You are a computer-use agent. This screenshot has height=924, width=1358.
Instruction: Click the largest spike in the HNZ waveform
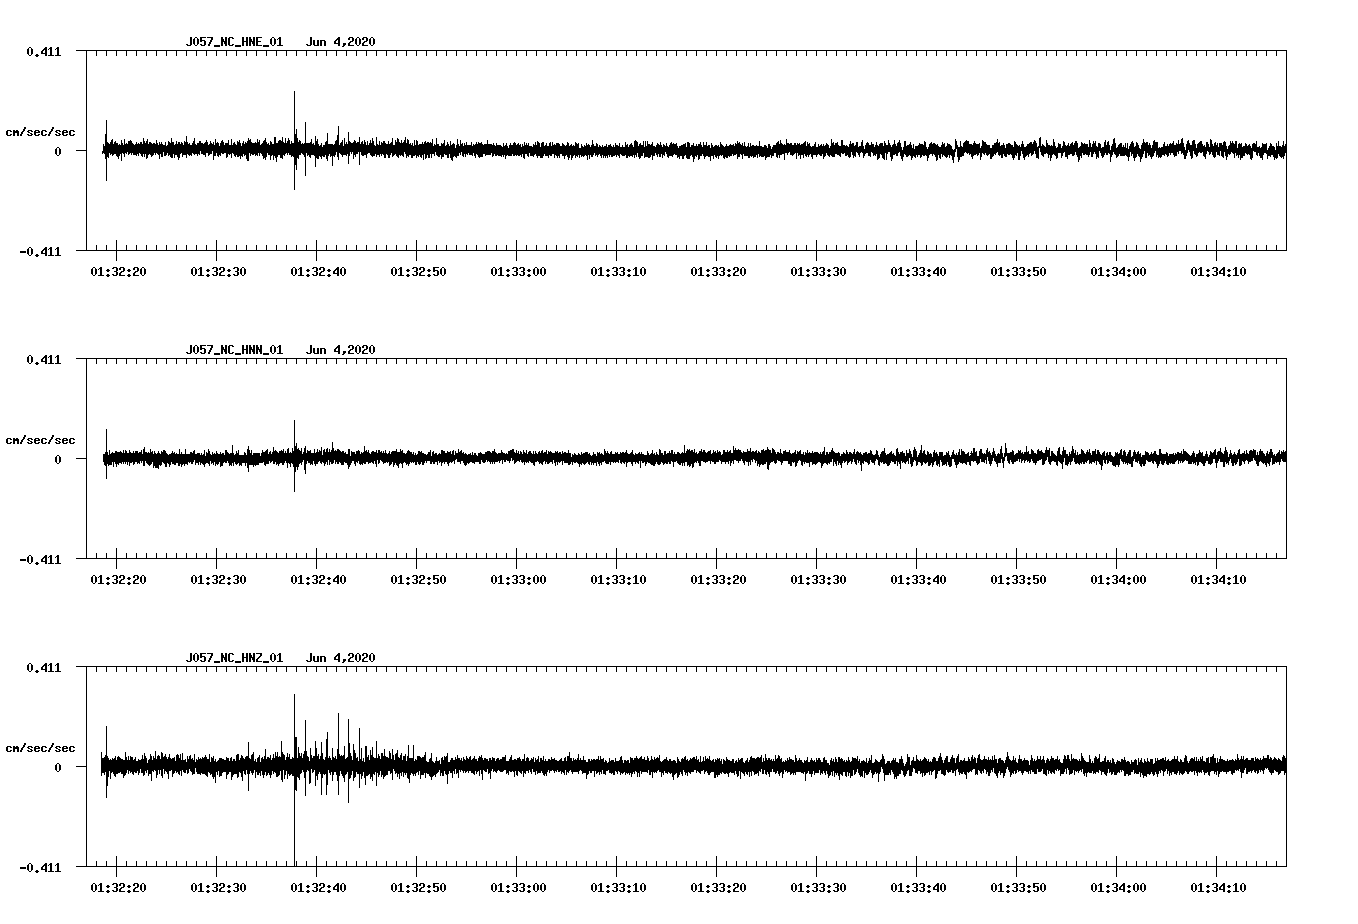[294, 778]
